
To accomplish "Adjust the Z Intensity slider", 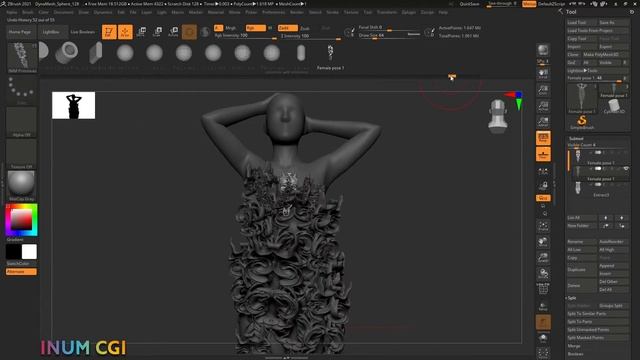I will tap(310, 36).
